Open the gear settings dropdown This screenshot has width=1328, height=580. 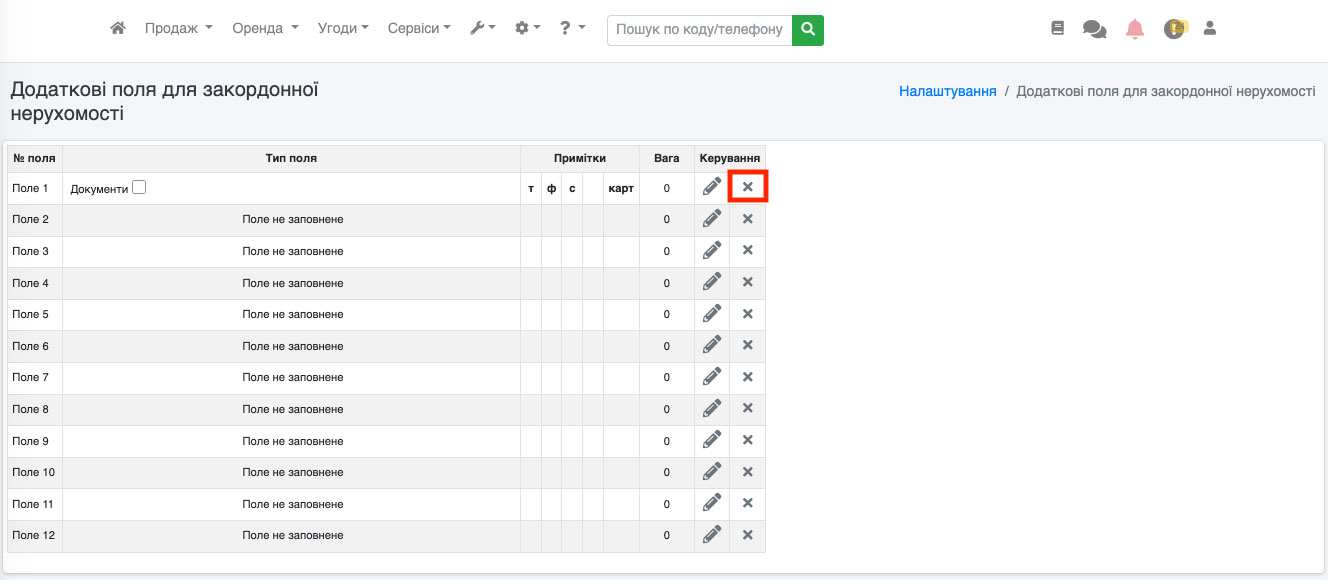tap(527, 29)
